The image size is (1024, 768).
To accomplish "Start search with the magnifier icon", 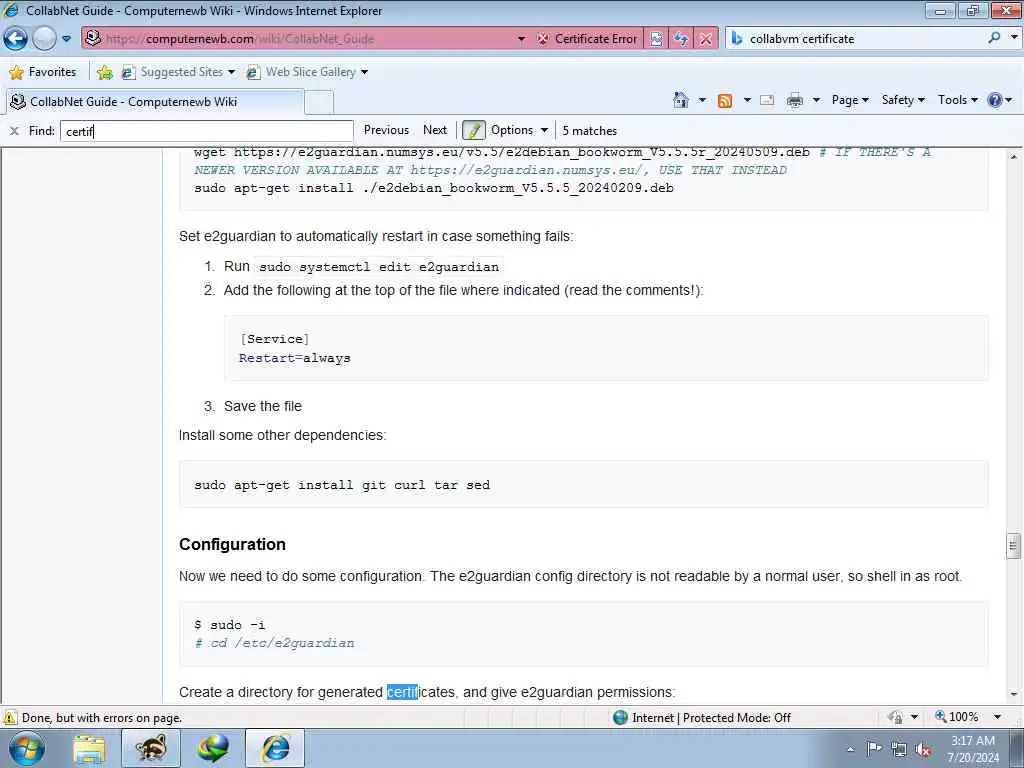I will coord(994,38).
